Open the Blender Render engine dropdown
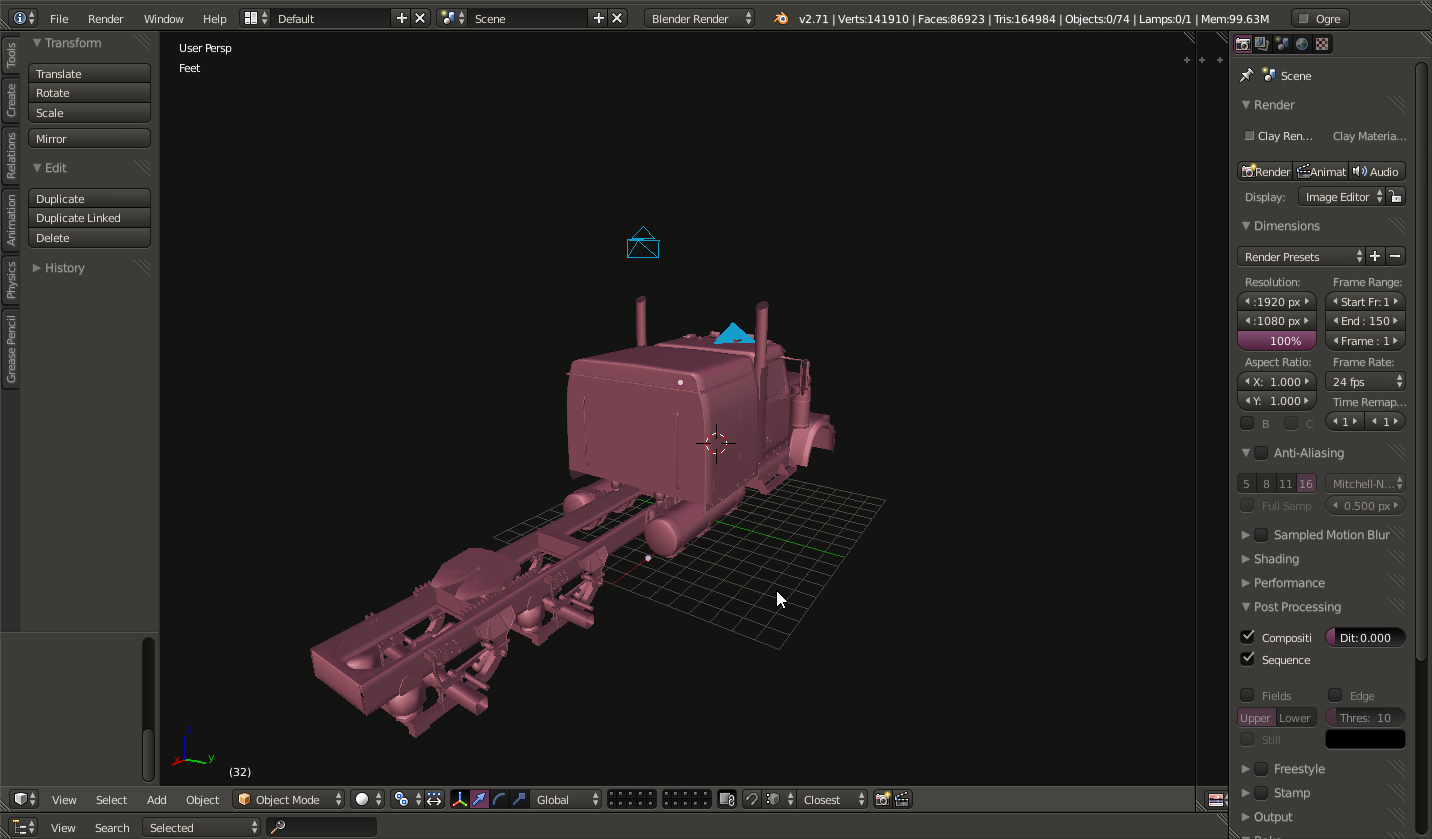 tap(700, 18)
